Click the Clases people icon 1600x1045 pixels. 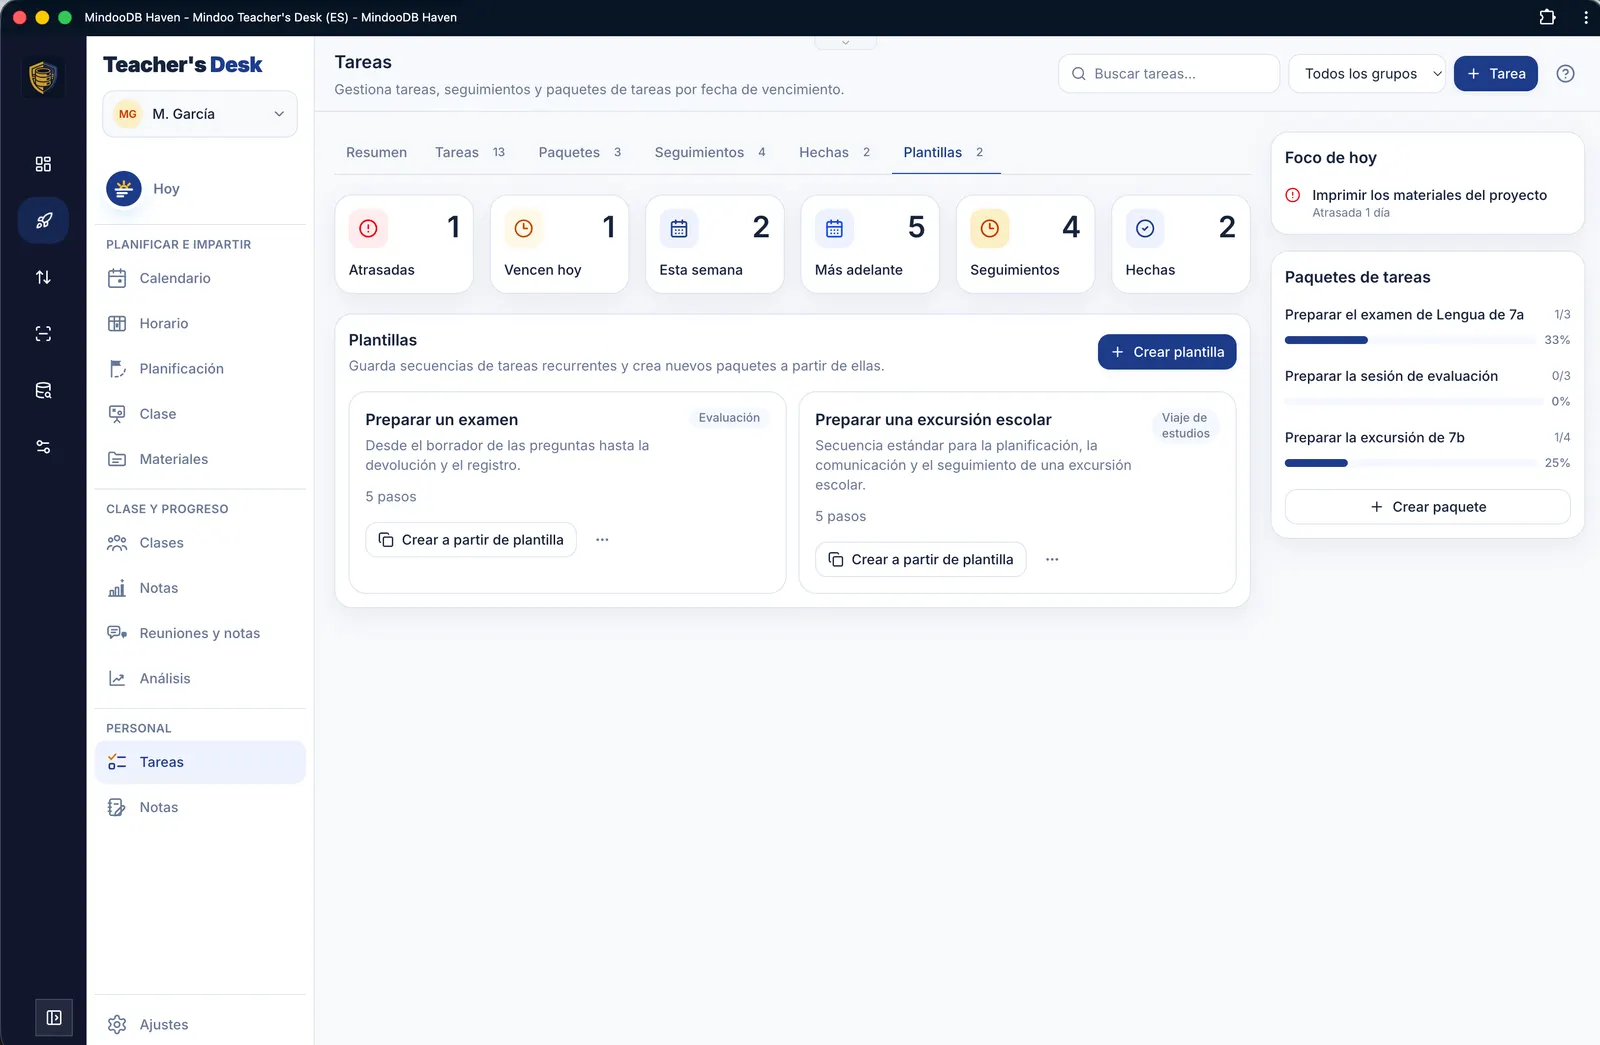[x=117, y=543]
